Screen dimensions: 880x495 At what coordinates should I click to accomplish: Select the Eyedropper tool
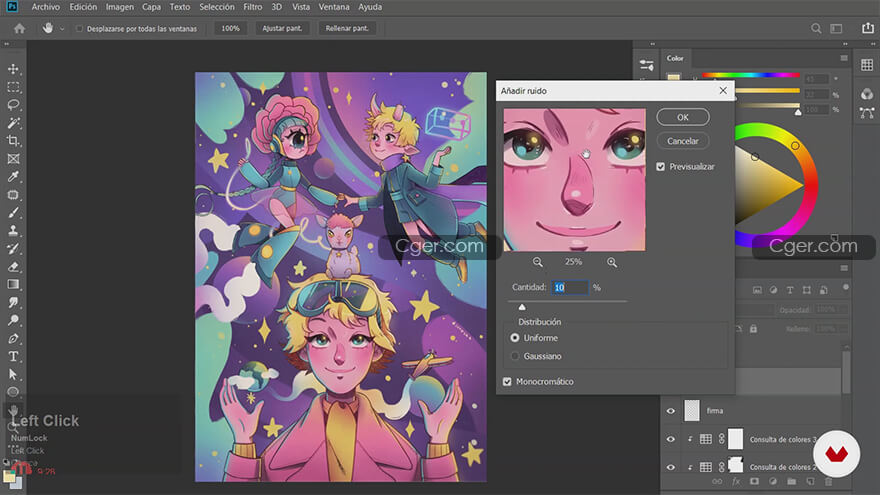13,177
